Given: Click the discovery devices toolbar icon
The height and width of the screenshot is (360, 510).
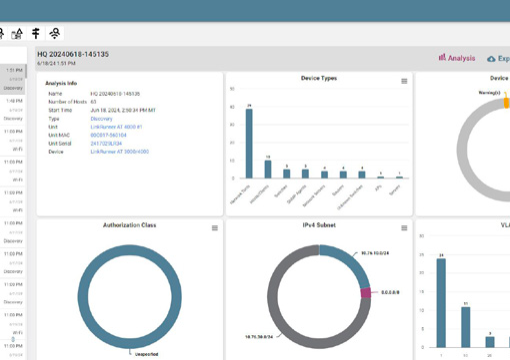Looking at the screenshot, I should coord(17,34).
